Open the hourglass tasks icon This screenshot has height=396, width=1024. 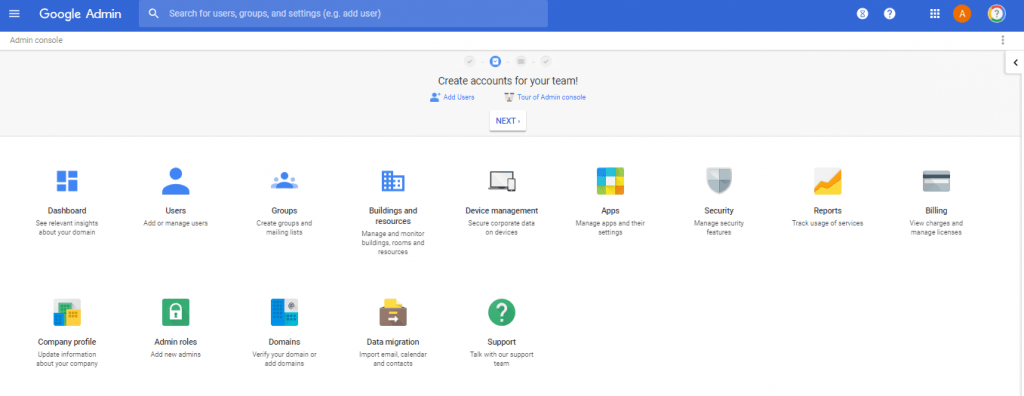tap(863, 14)
